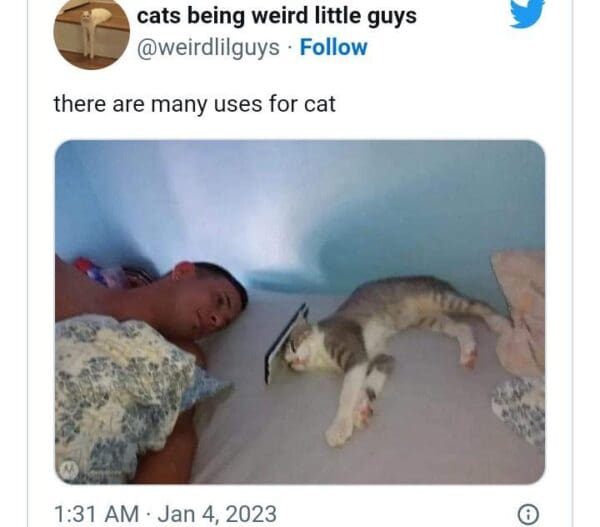Open the tweet info circle icon
Image resolution: width=600 pixels, height=527 pixels.
pos(528,514)
